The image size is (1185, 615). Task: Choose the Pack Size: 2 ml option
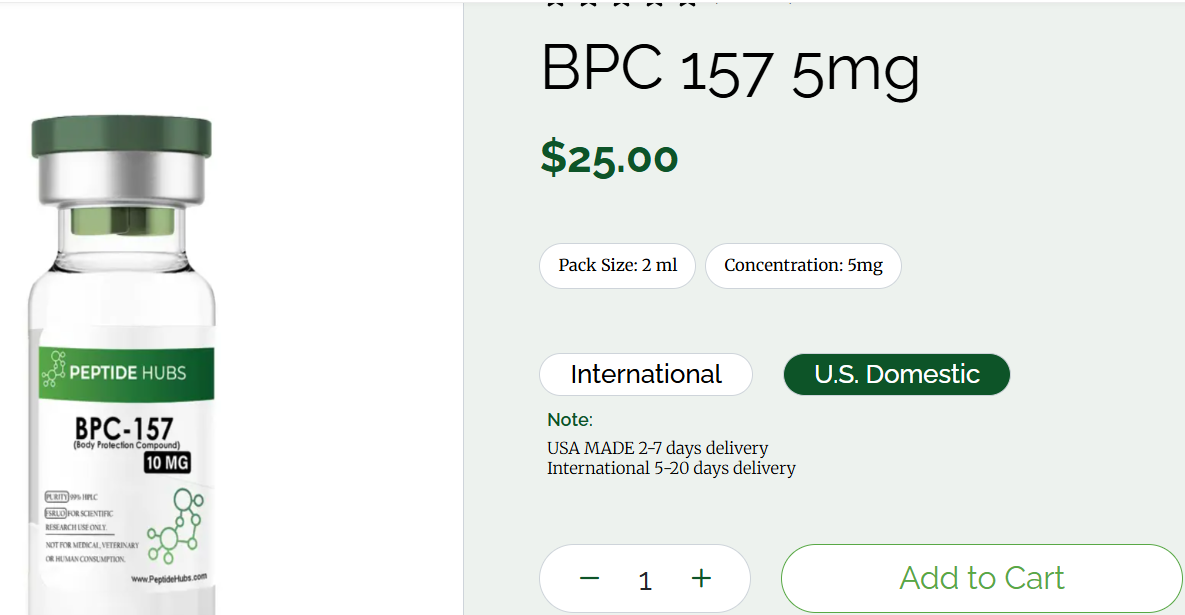[x=617, y=266]
